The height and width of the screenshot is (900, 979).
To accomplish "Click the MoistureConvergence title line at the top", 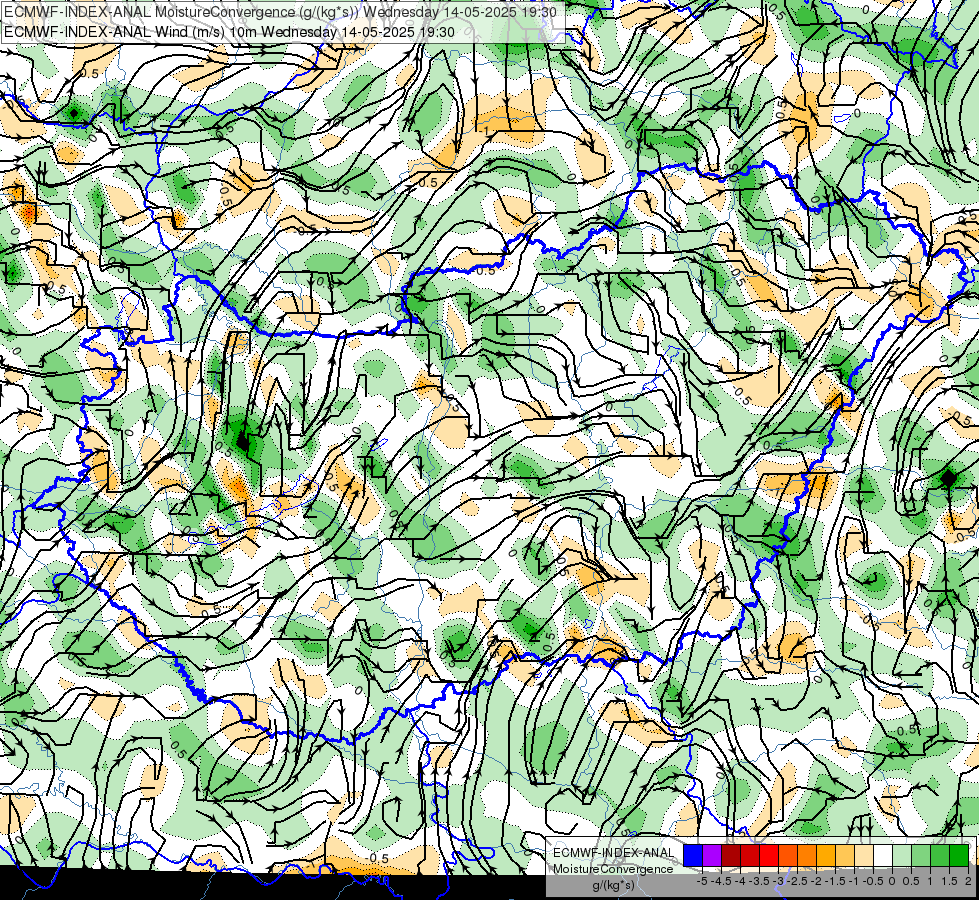I will click(x=280, y=11).
